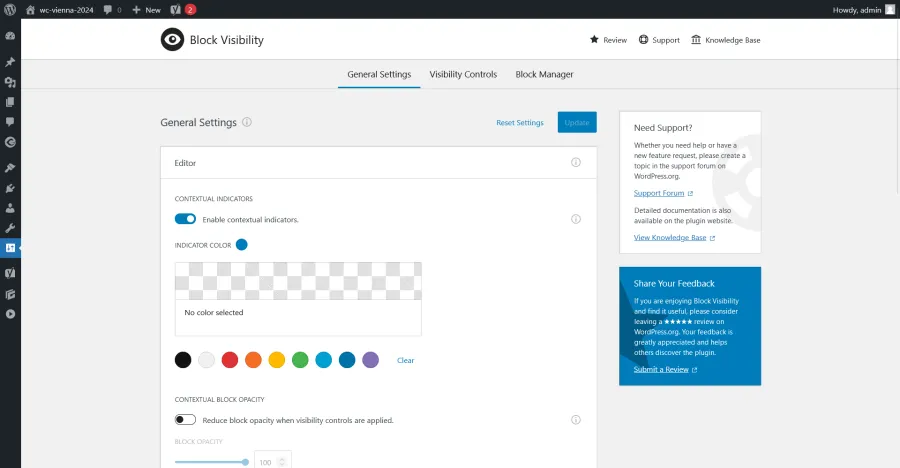Choose the orange color swatch
900x468 pixels.
coord(253,360)
